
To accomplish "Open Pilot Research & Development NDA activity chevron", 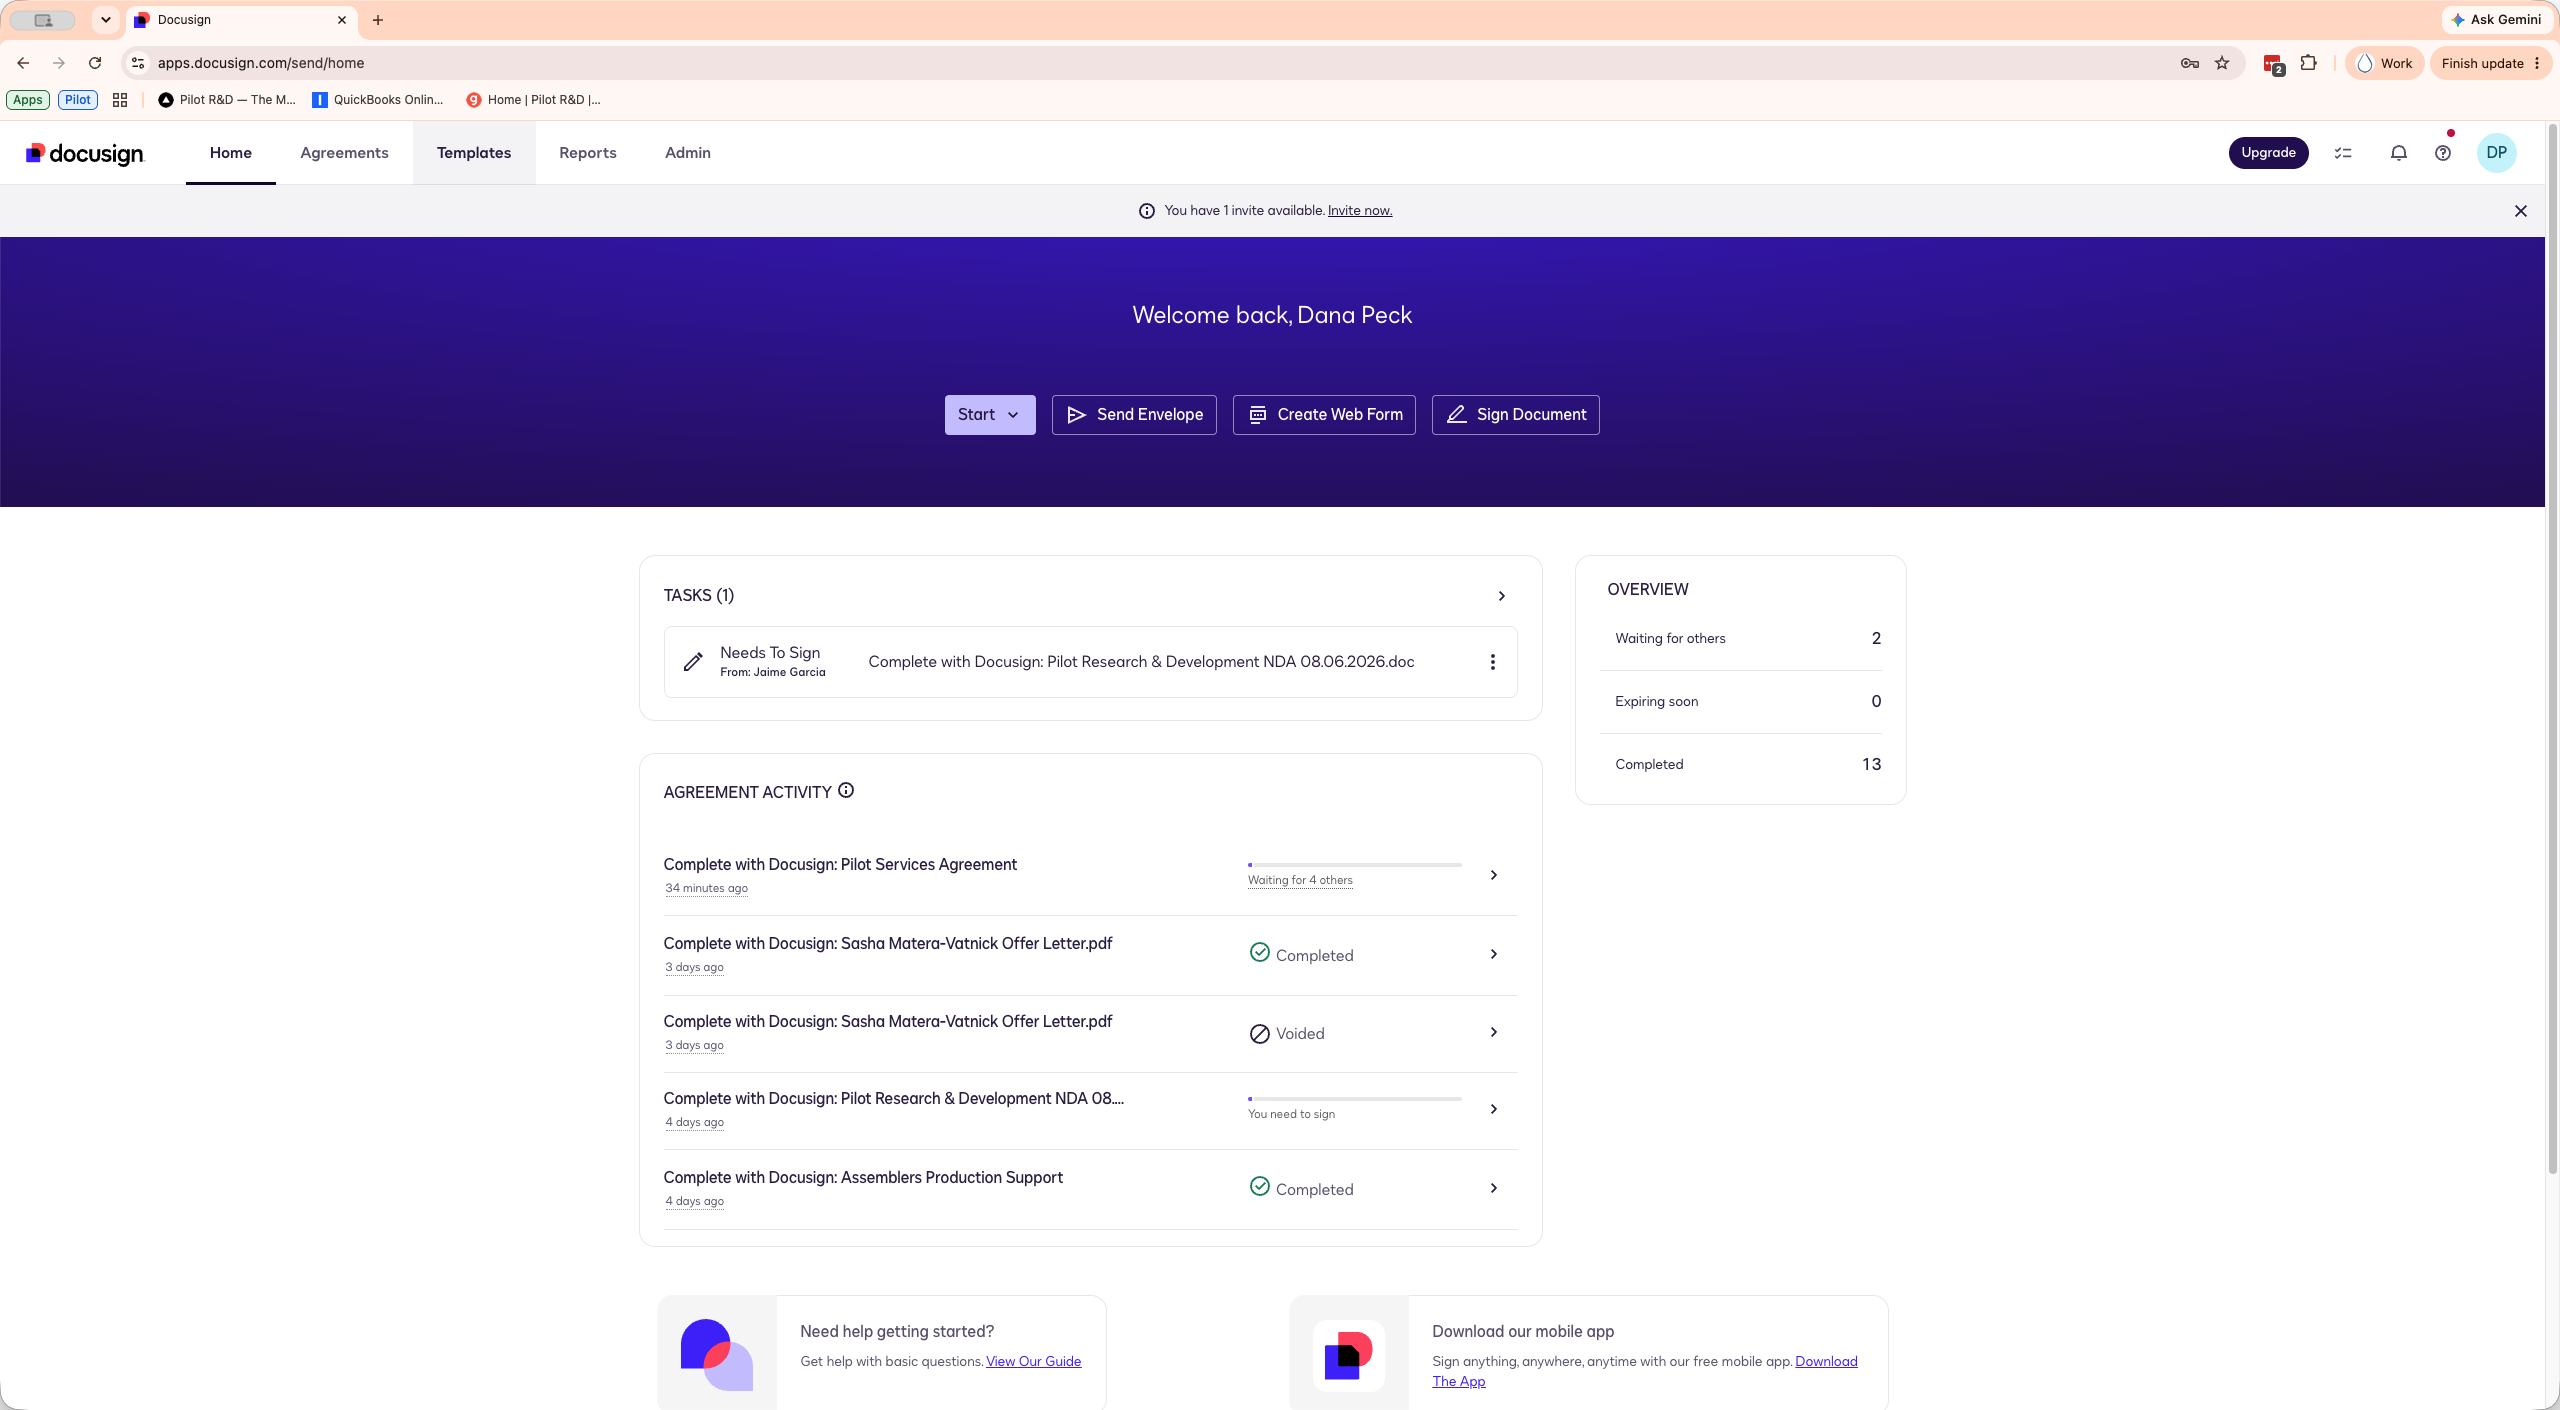I will point(1494,1109).
